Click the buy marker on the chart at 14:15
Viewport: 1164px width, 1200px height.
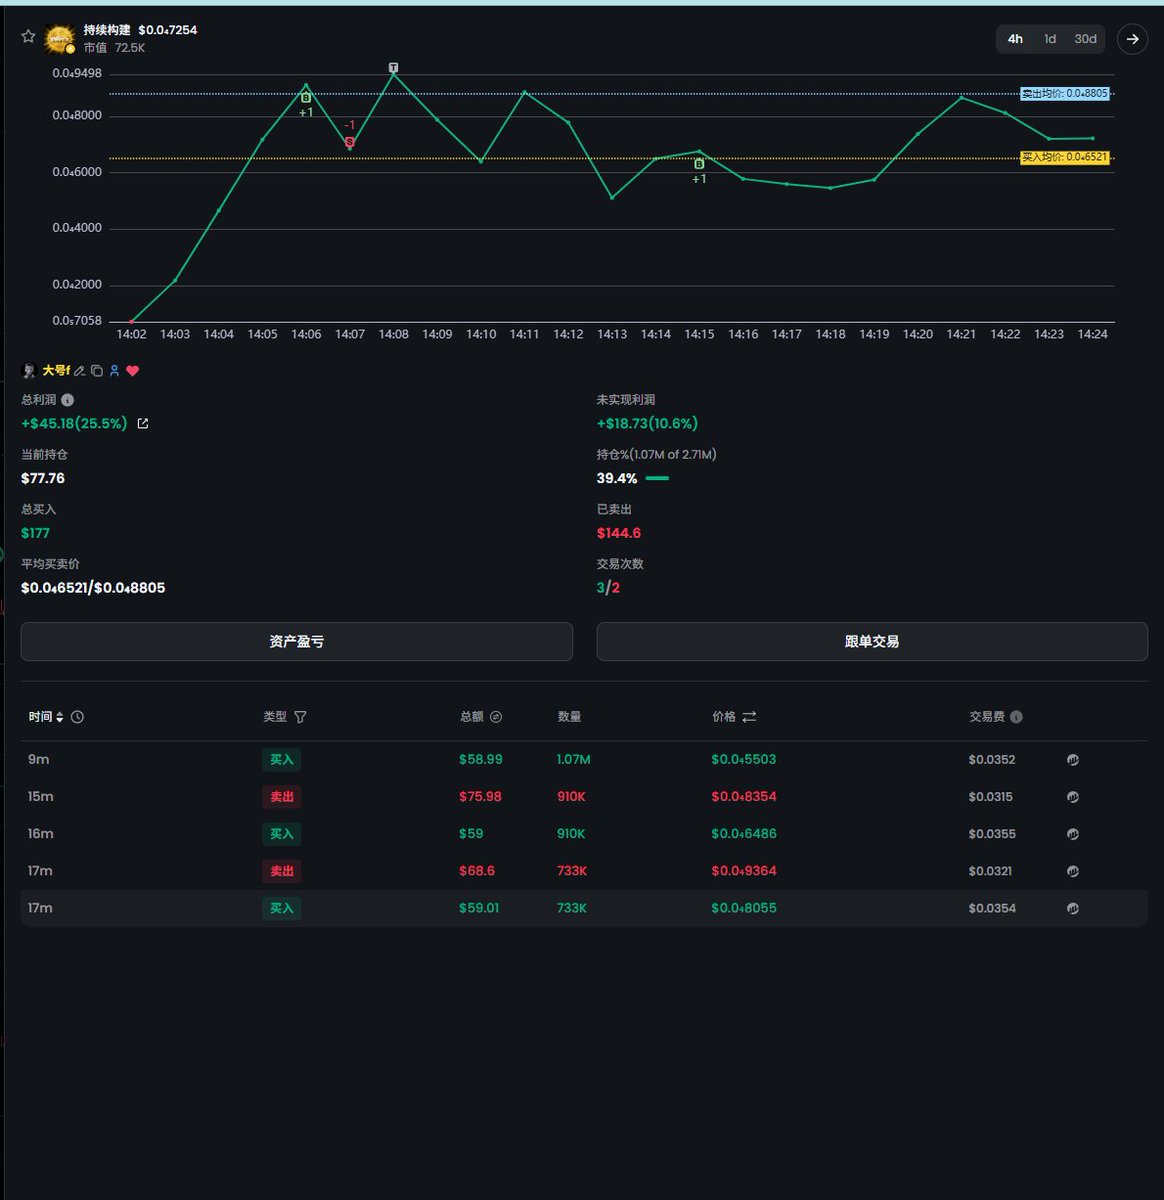(699, 164)
